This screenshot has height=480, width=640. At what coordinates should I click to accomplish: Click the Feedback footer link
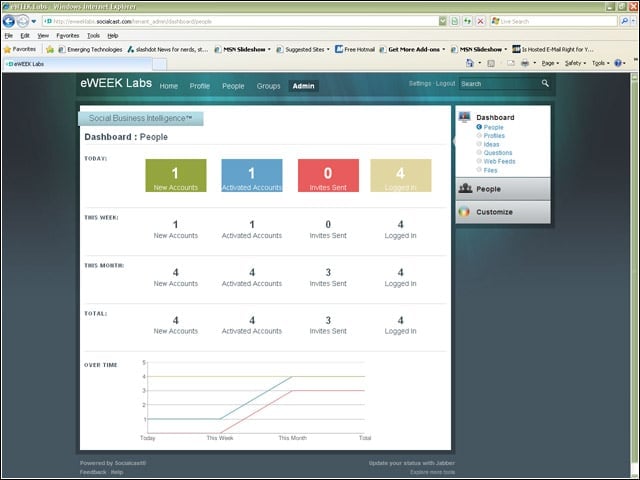93,472
